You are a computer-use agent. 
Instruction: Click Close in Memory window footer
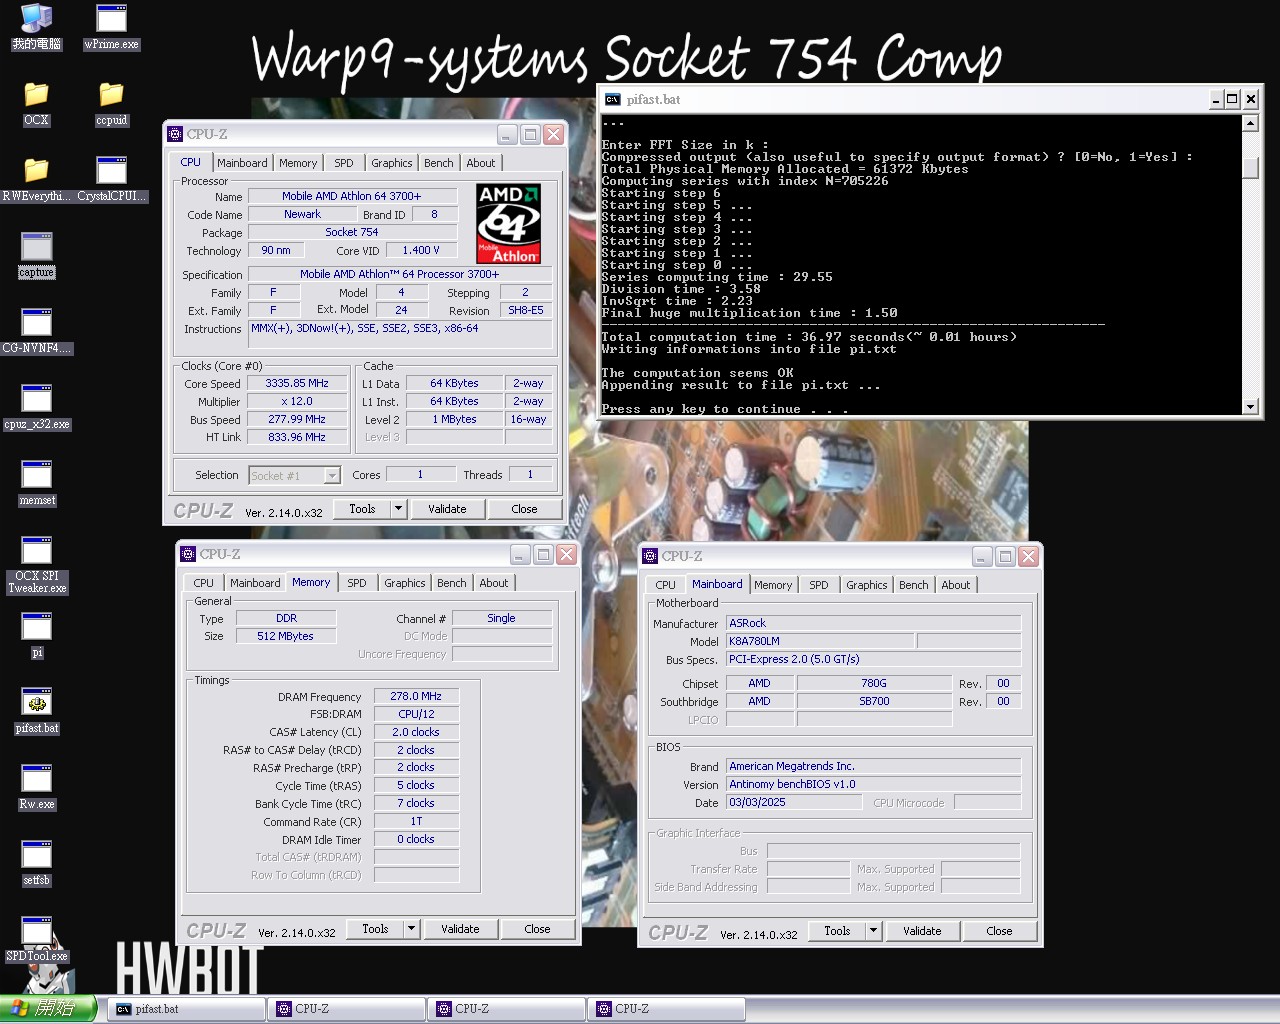coord(537,929)
